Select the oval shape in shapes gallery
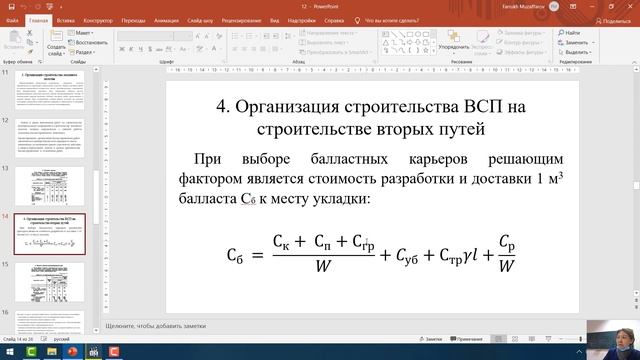This screenshot has width=640, height=360. tap(418, 34)
